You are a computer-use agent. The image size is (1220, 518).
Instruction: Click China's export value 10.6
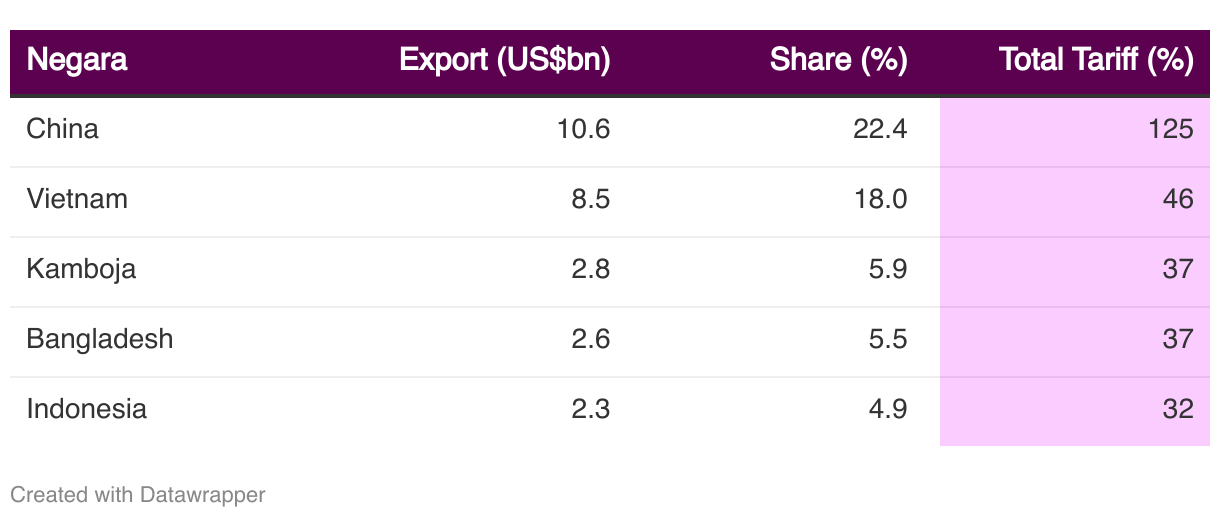[x=585, y=129]
